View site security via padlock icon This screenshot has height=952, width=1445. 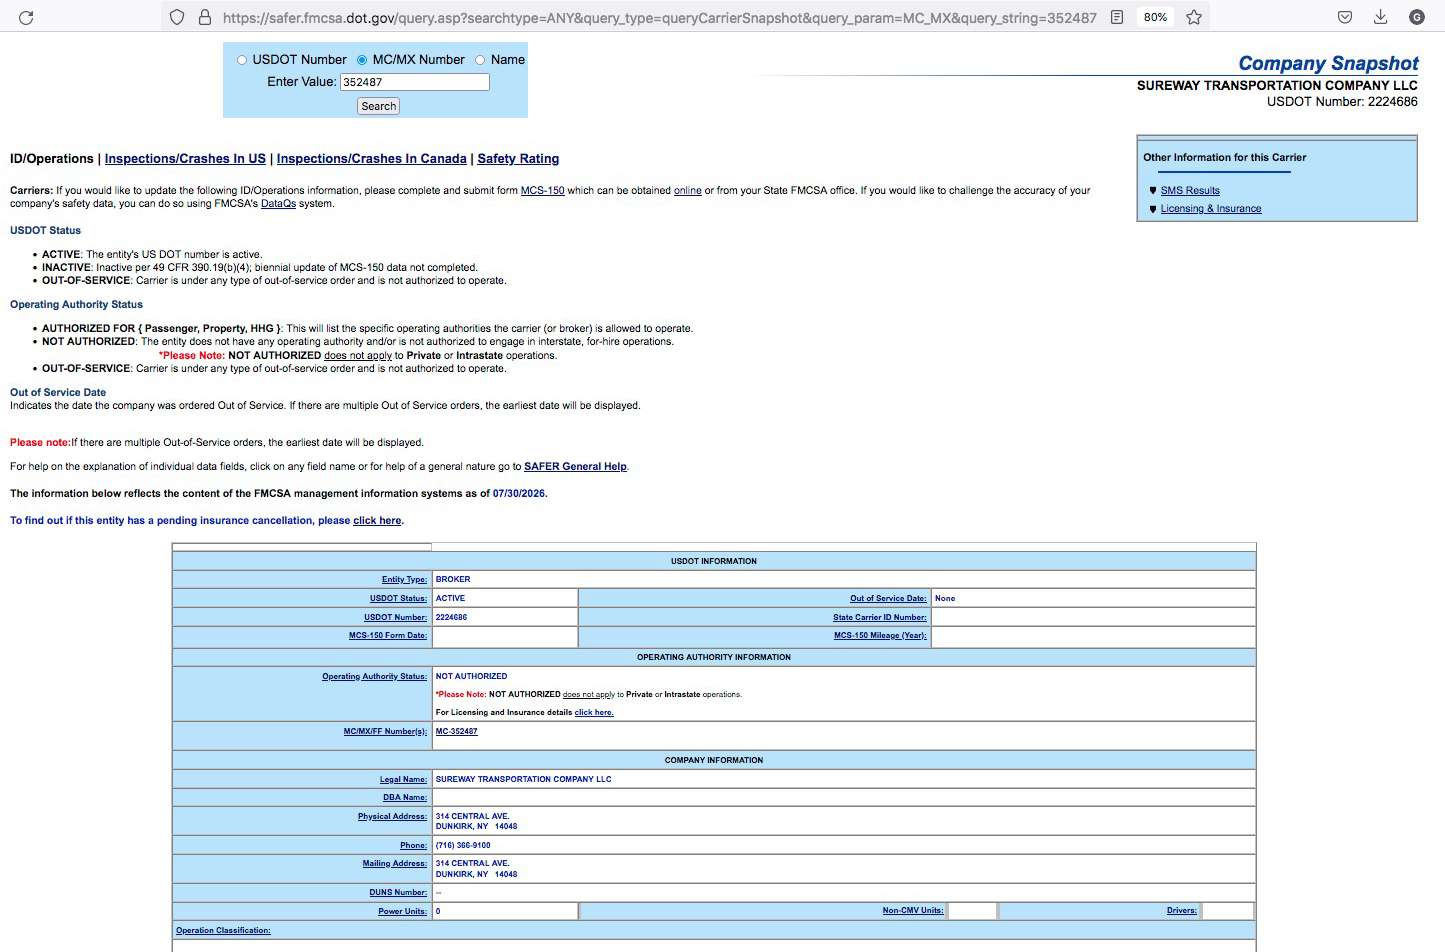point(204,17)
